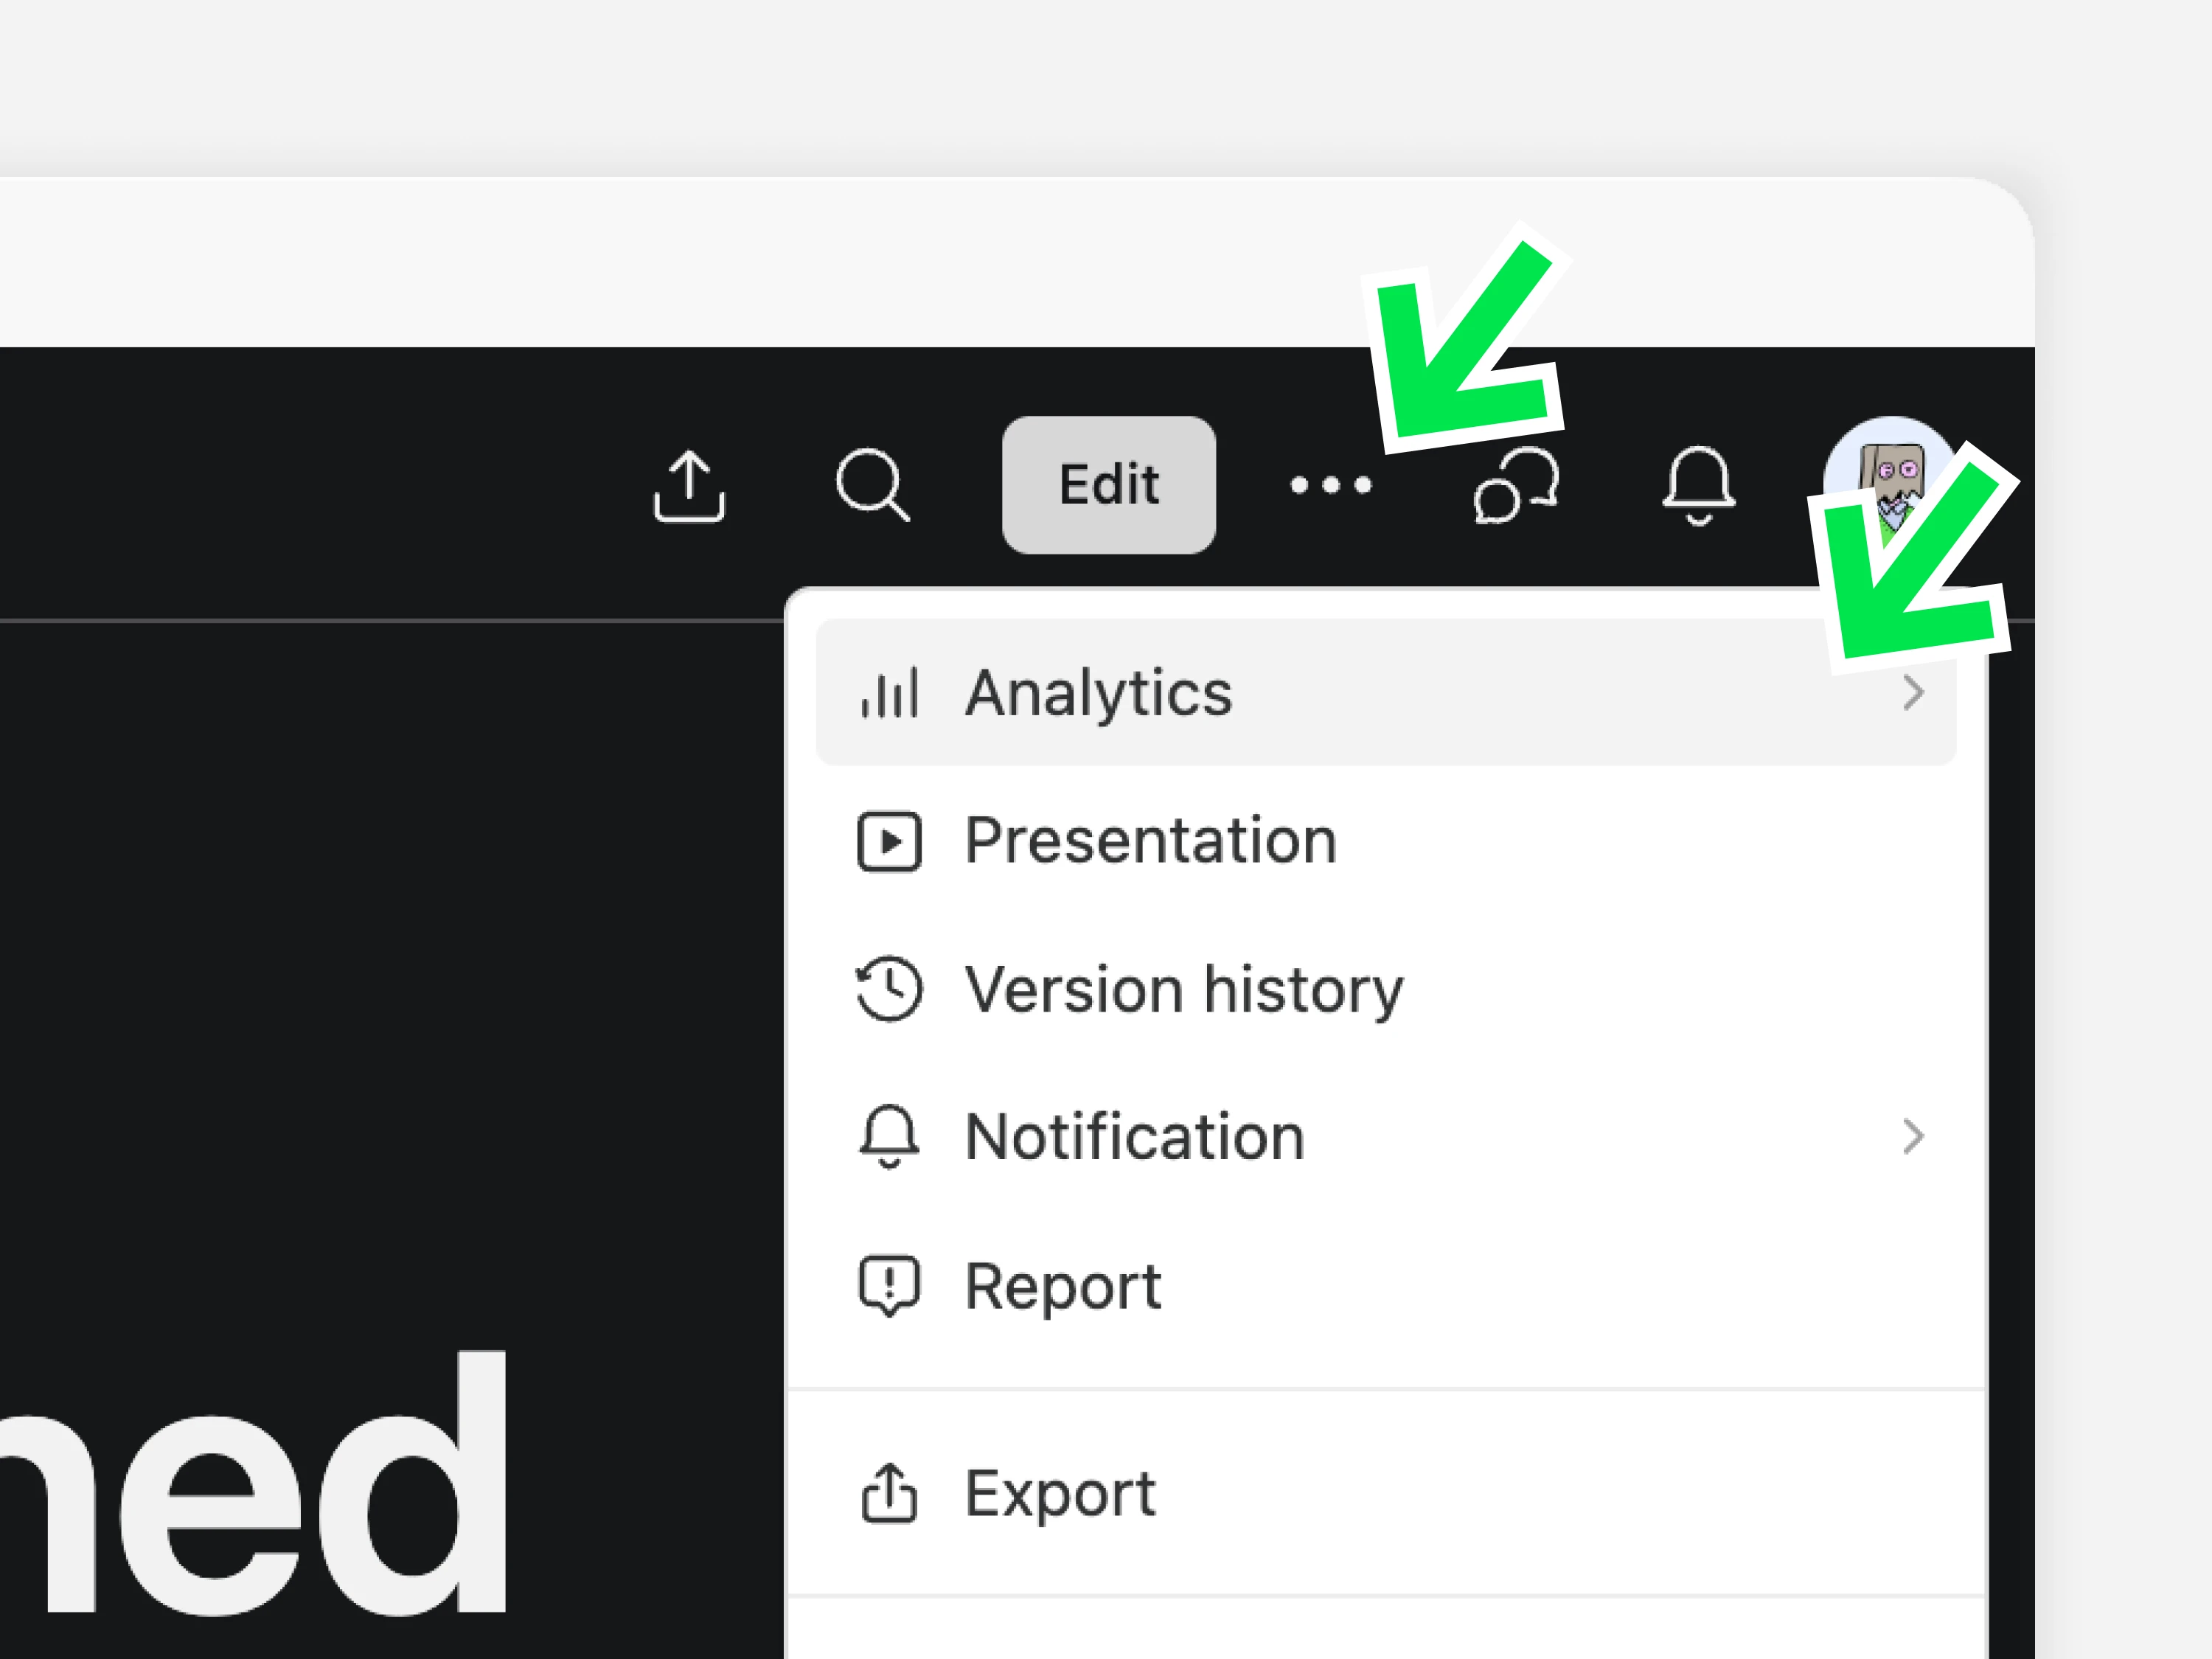
Task: Click the Edit button
Action: tap(1109, 485)
